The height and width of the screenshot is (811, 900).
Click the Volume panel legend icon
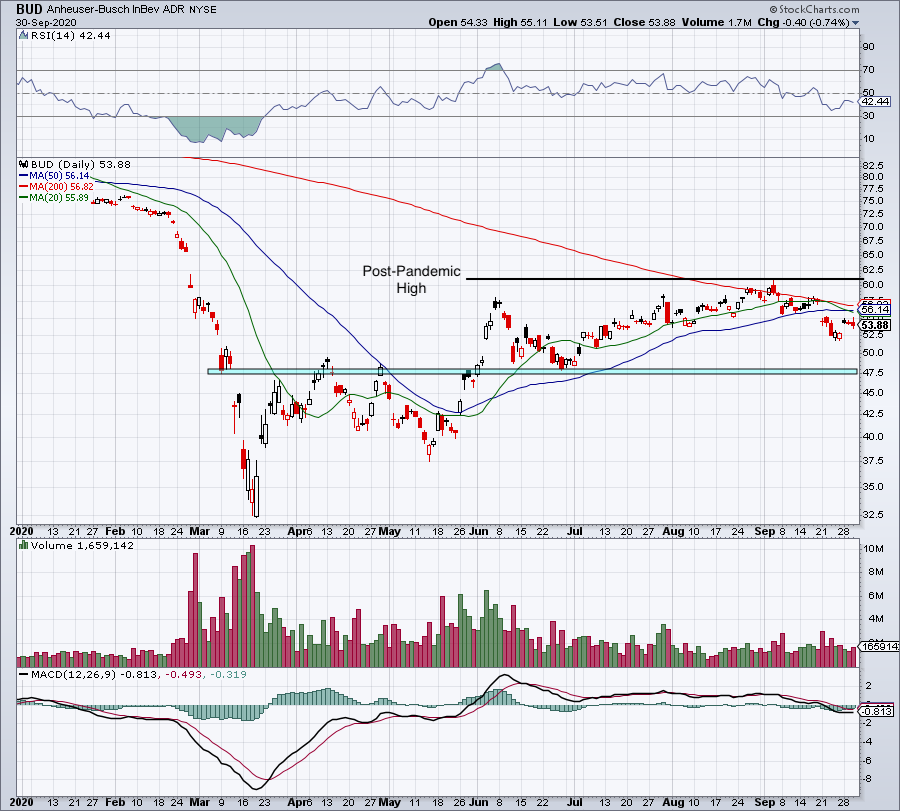24,545
